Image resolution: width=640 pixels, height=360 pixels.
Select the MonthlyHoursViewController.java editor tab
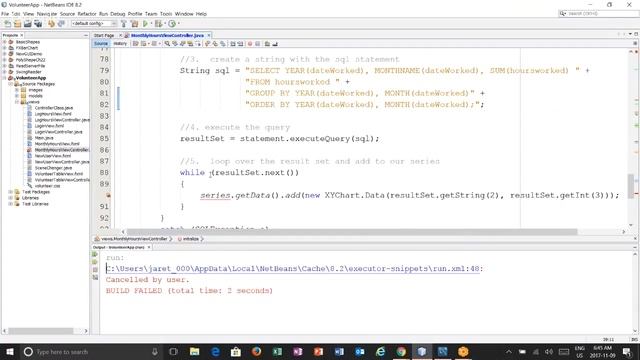pyautogui.click(x=167, y=36)
